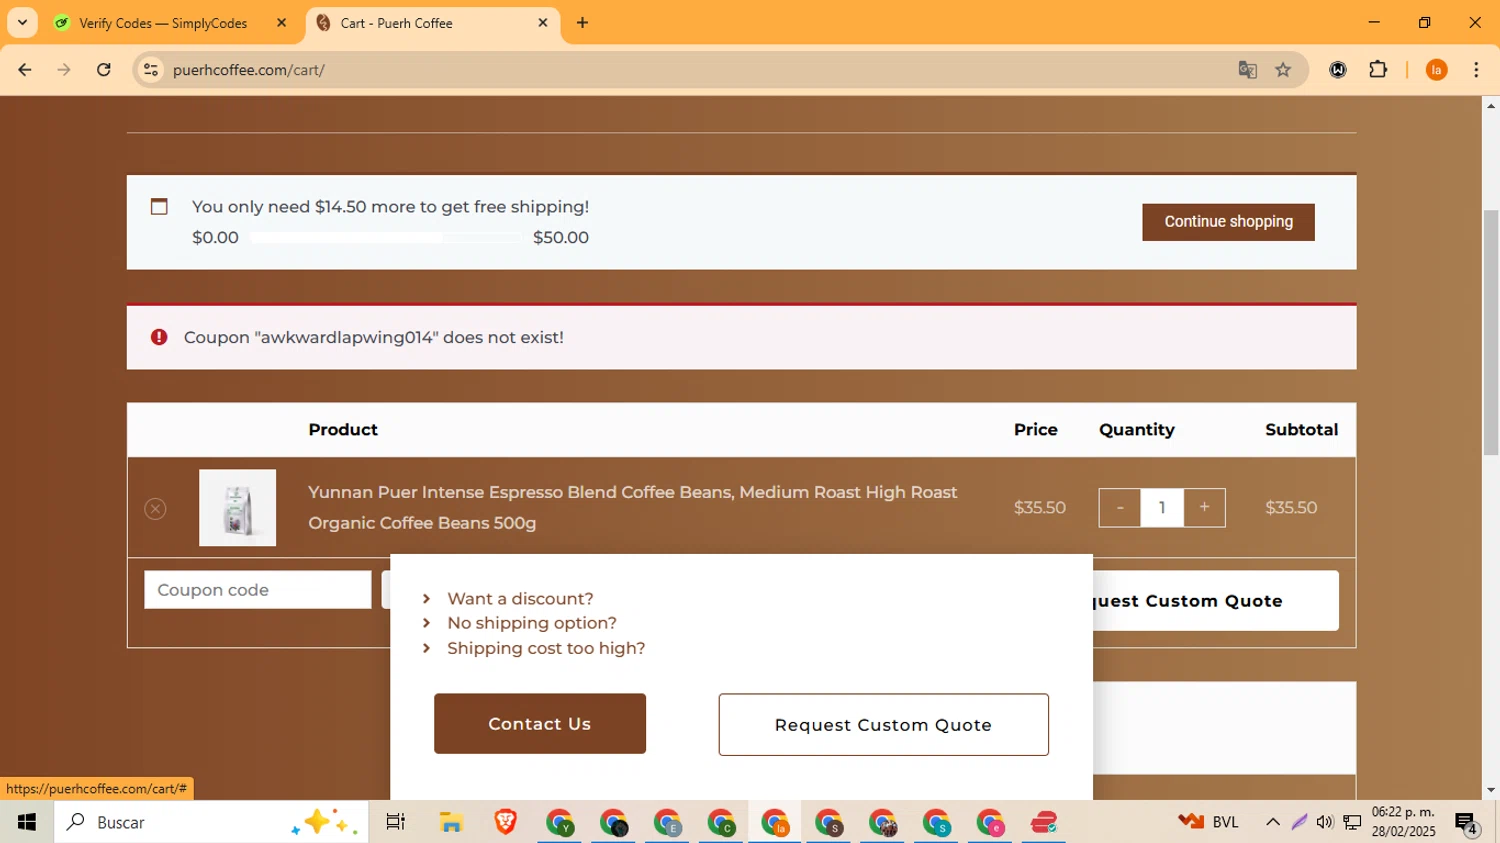Click the Windows taskbar search box
Viewport: 1500px width, 843px height.
212,822
